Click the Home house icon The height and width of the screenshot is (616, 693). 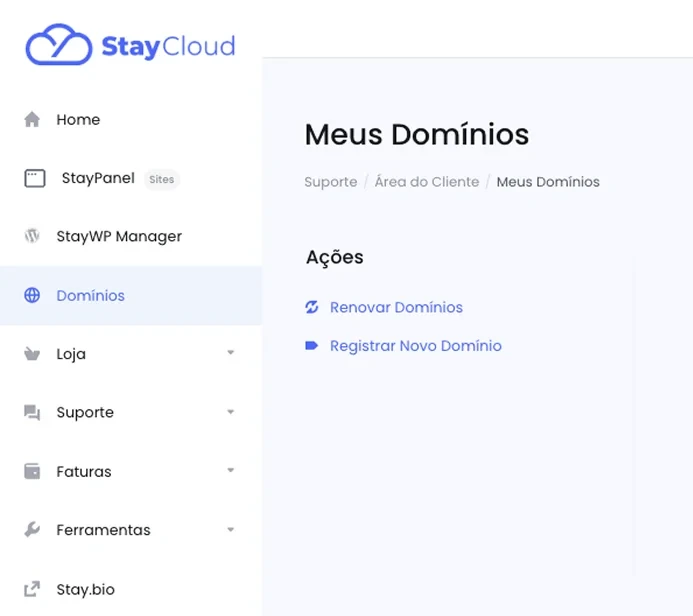32,119
